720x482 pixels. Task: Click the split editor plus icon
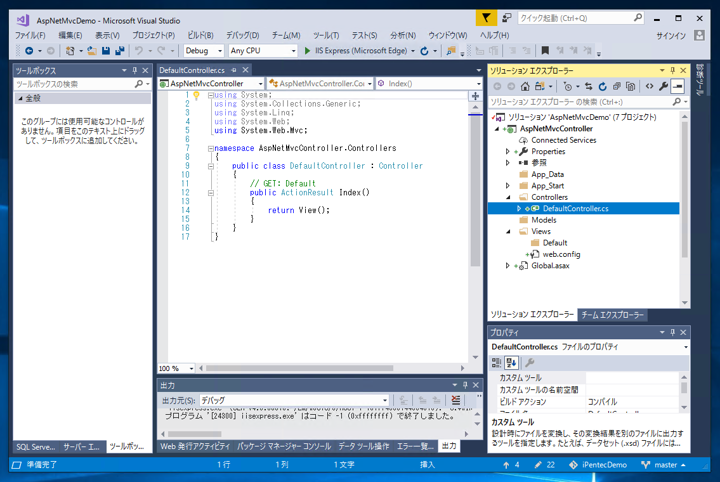tap(475, 96)
